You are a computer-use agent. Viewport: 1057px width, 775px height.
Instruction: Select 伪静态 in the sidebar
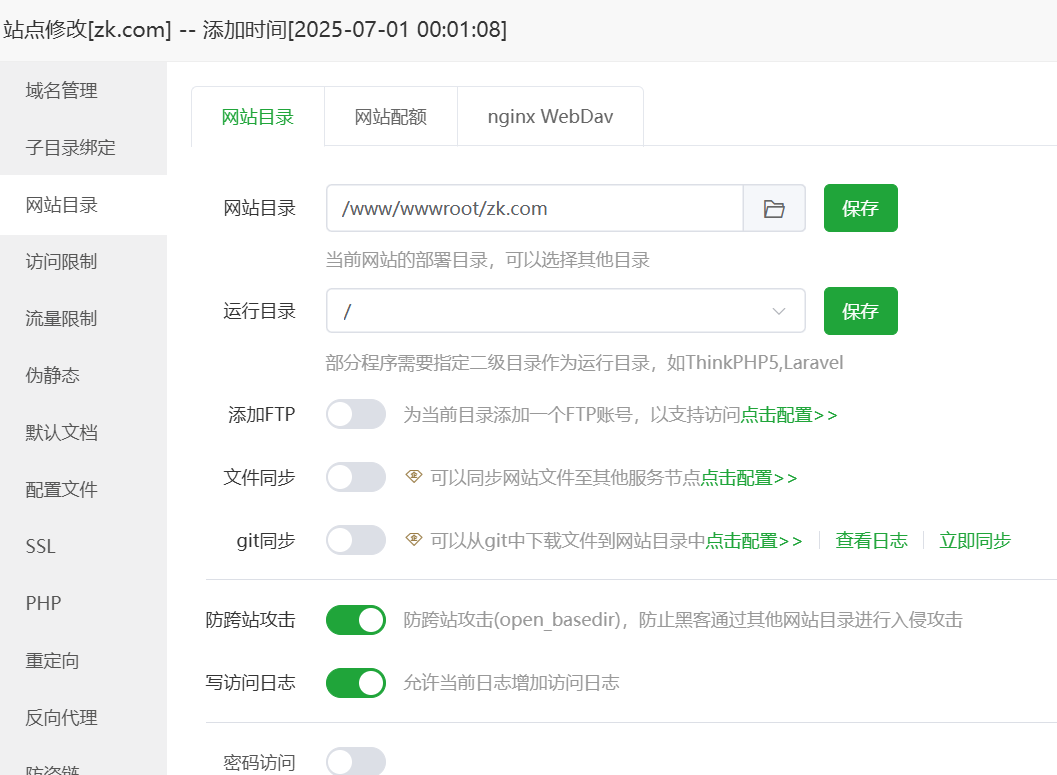coord(52,375)
